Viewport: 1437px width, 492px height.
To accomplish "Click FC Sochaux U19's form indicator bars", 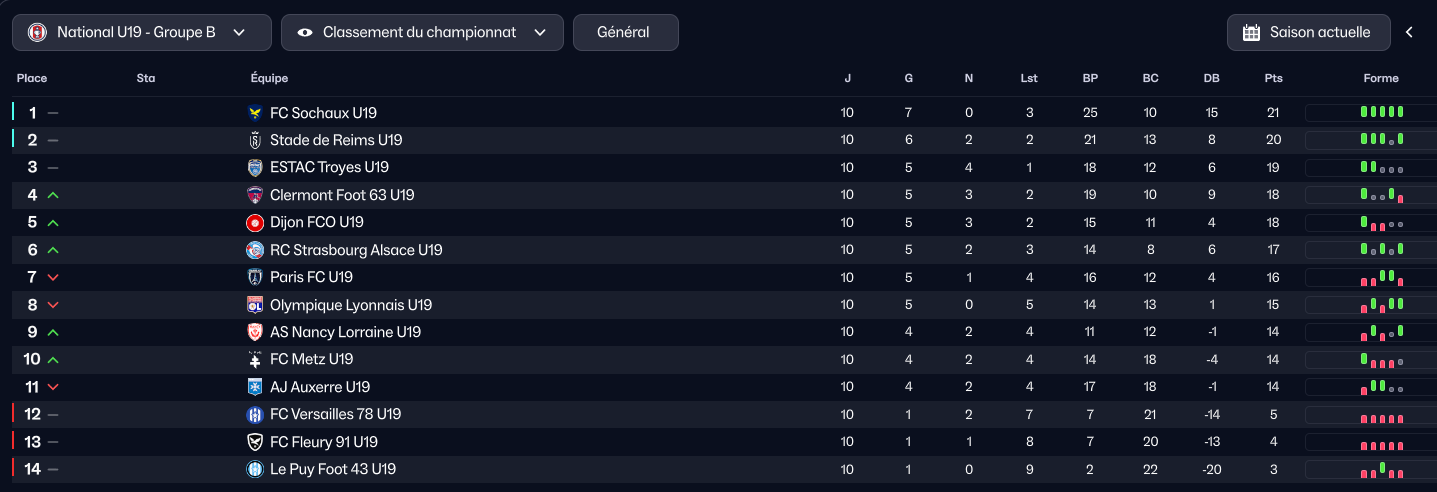I will click(x=1382, y=112).
